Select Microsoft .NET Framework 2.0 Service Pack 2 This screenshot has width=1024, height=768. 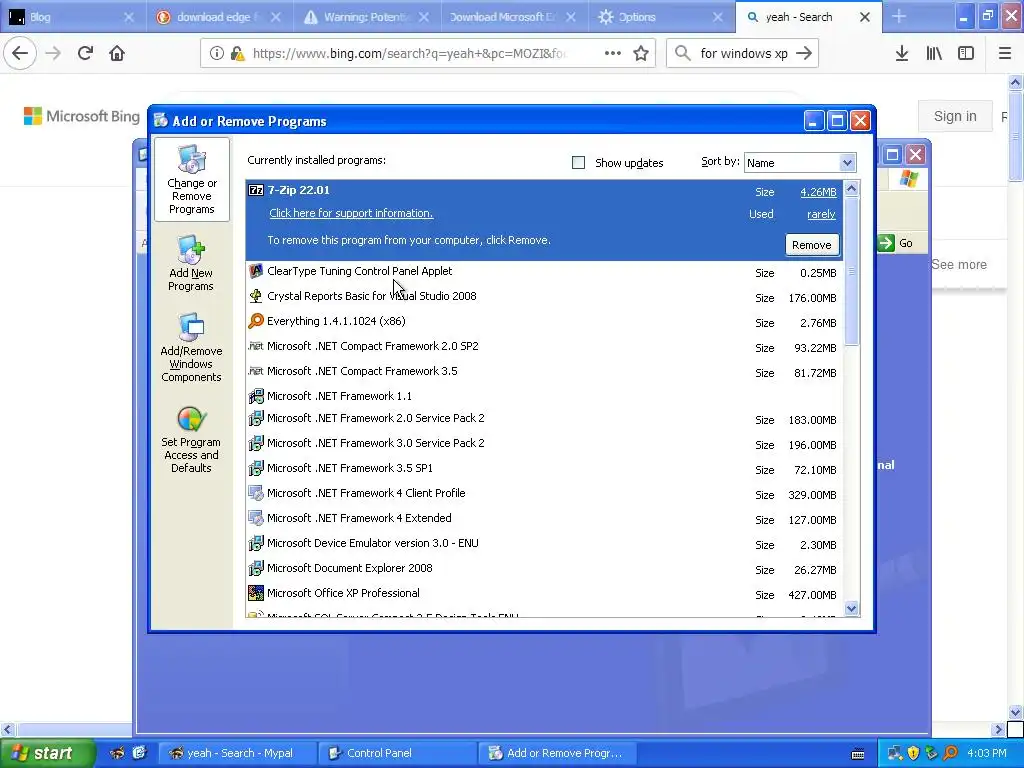pyautogui.click(x=545, y=419)
